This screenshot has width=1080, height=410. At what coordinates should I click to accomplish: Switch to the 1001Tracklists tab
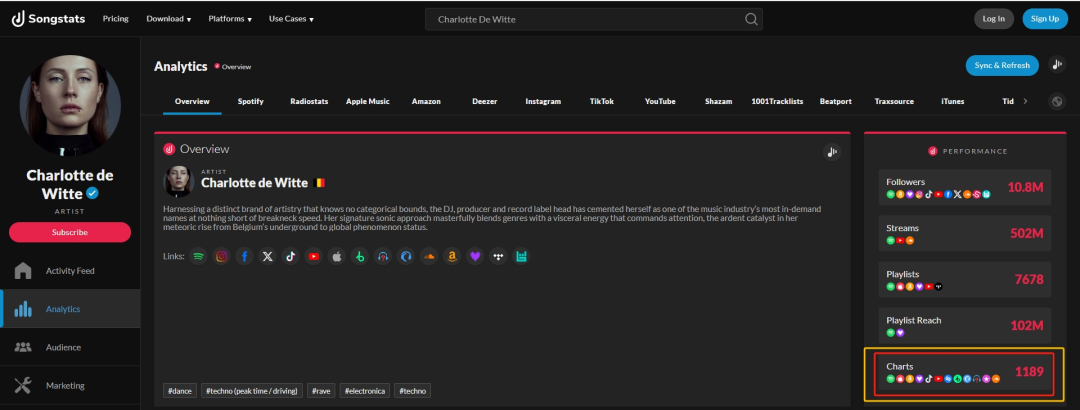tap(777, 101)
